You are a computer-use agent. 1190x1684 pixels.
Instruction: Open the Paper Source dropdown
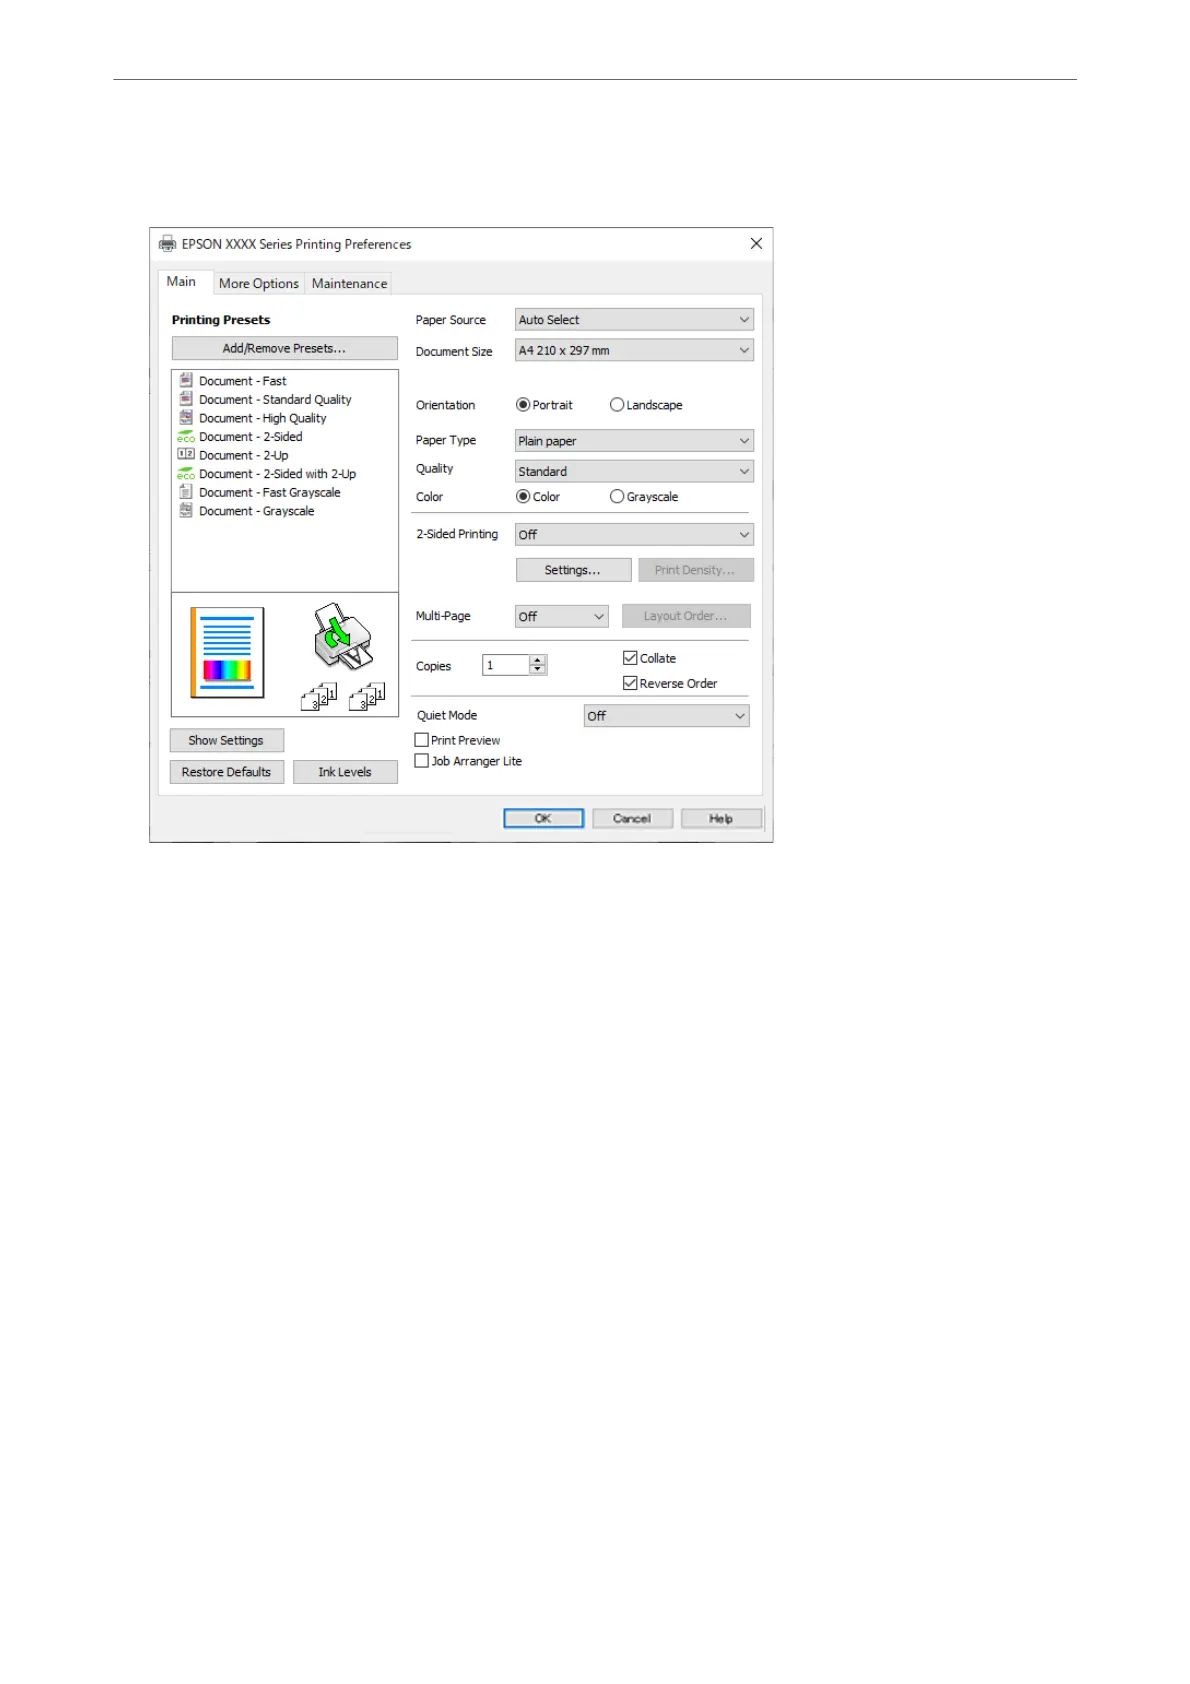pos(634,320)
